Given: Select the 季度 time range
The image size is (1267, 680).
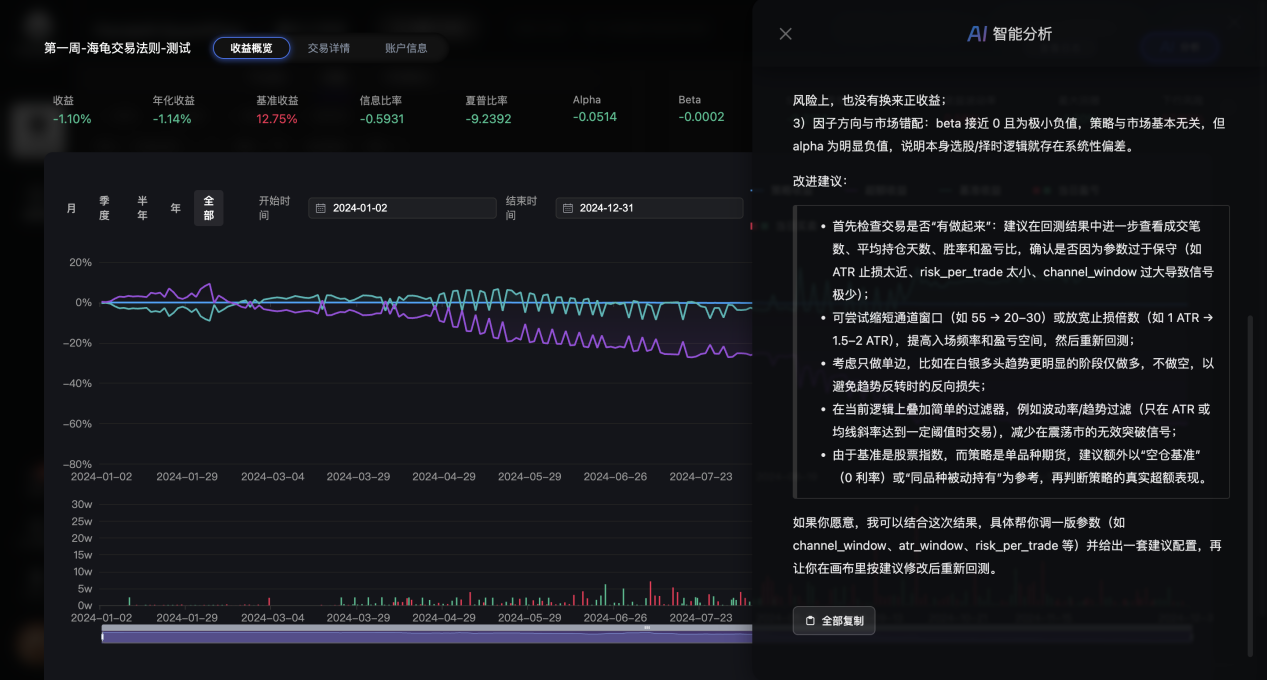Looking at the screenshot, I should point(104,208).
